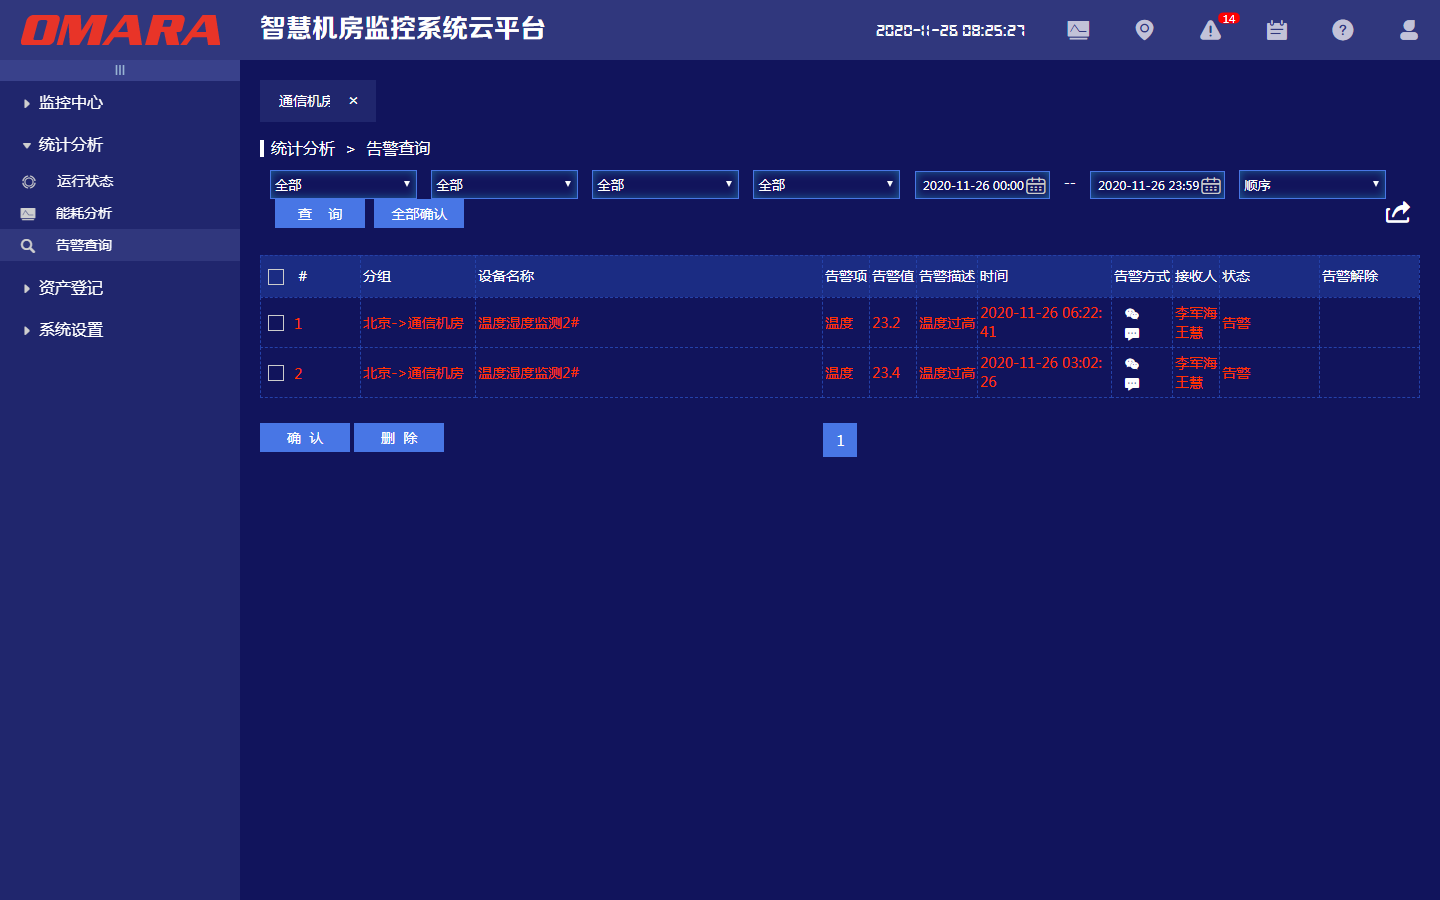
Task: Check the checkbox for alarm row 2
Action: click(277, 373)
